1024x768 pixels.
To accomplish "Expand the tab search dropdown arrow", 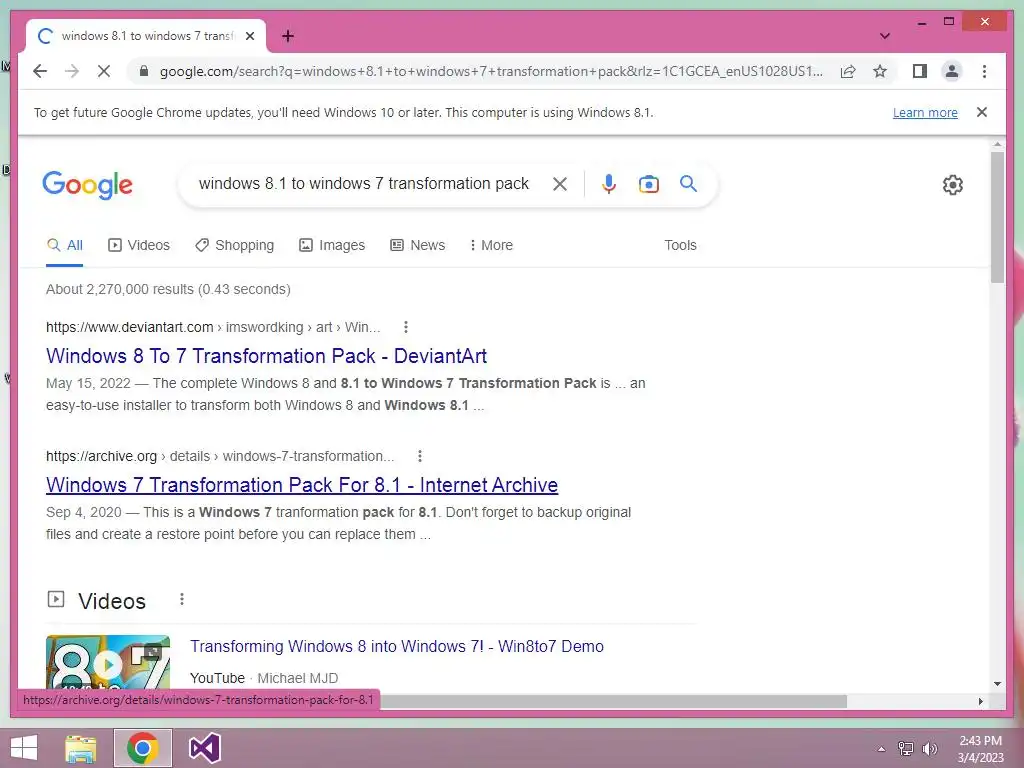I will [885, 36].
